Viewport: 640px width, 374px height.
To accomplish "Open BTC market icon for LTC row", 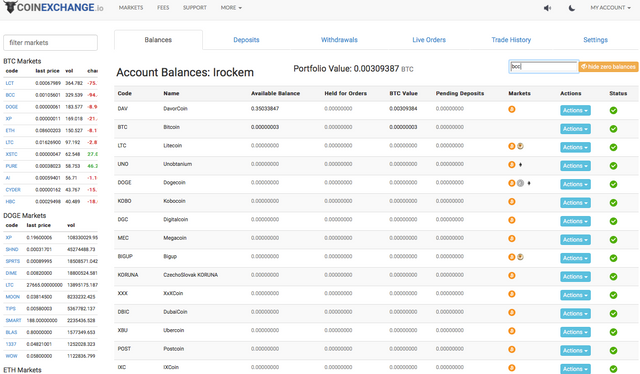I will 511,146.
